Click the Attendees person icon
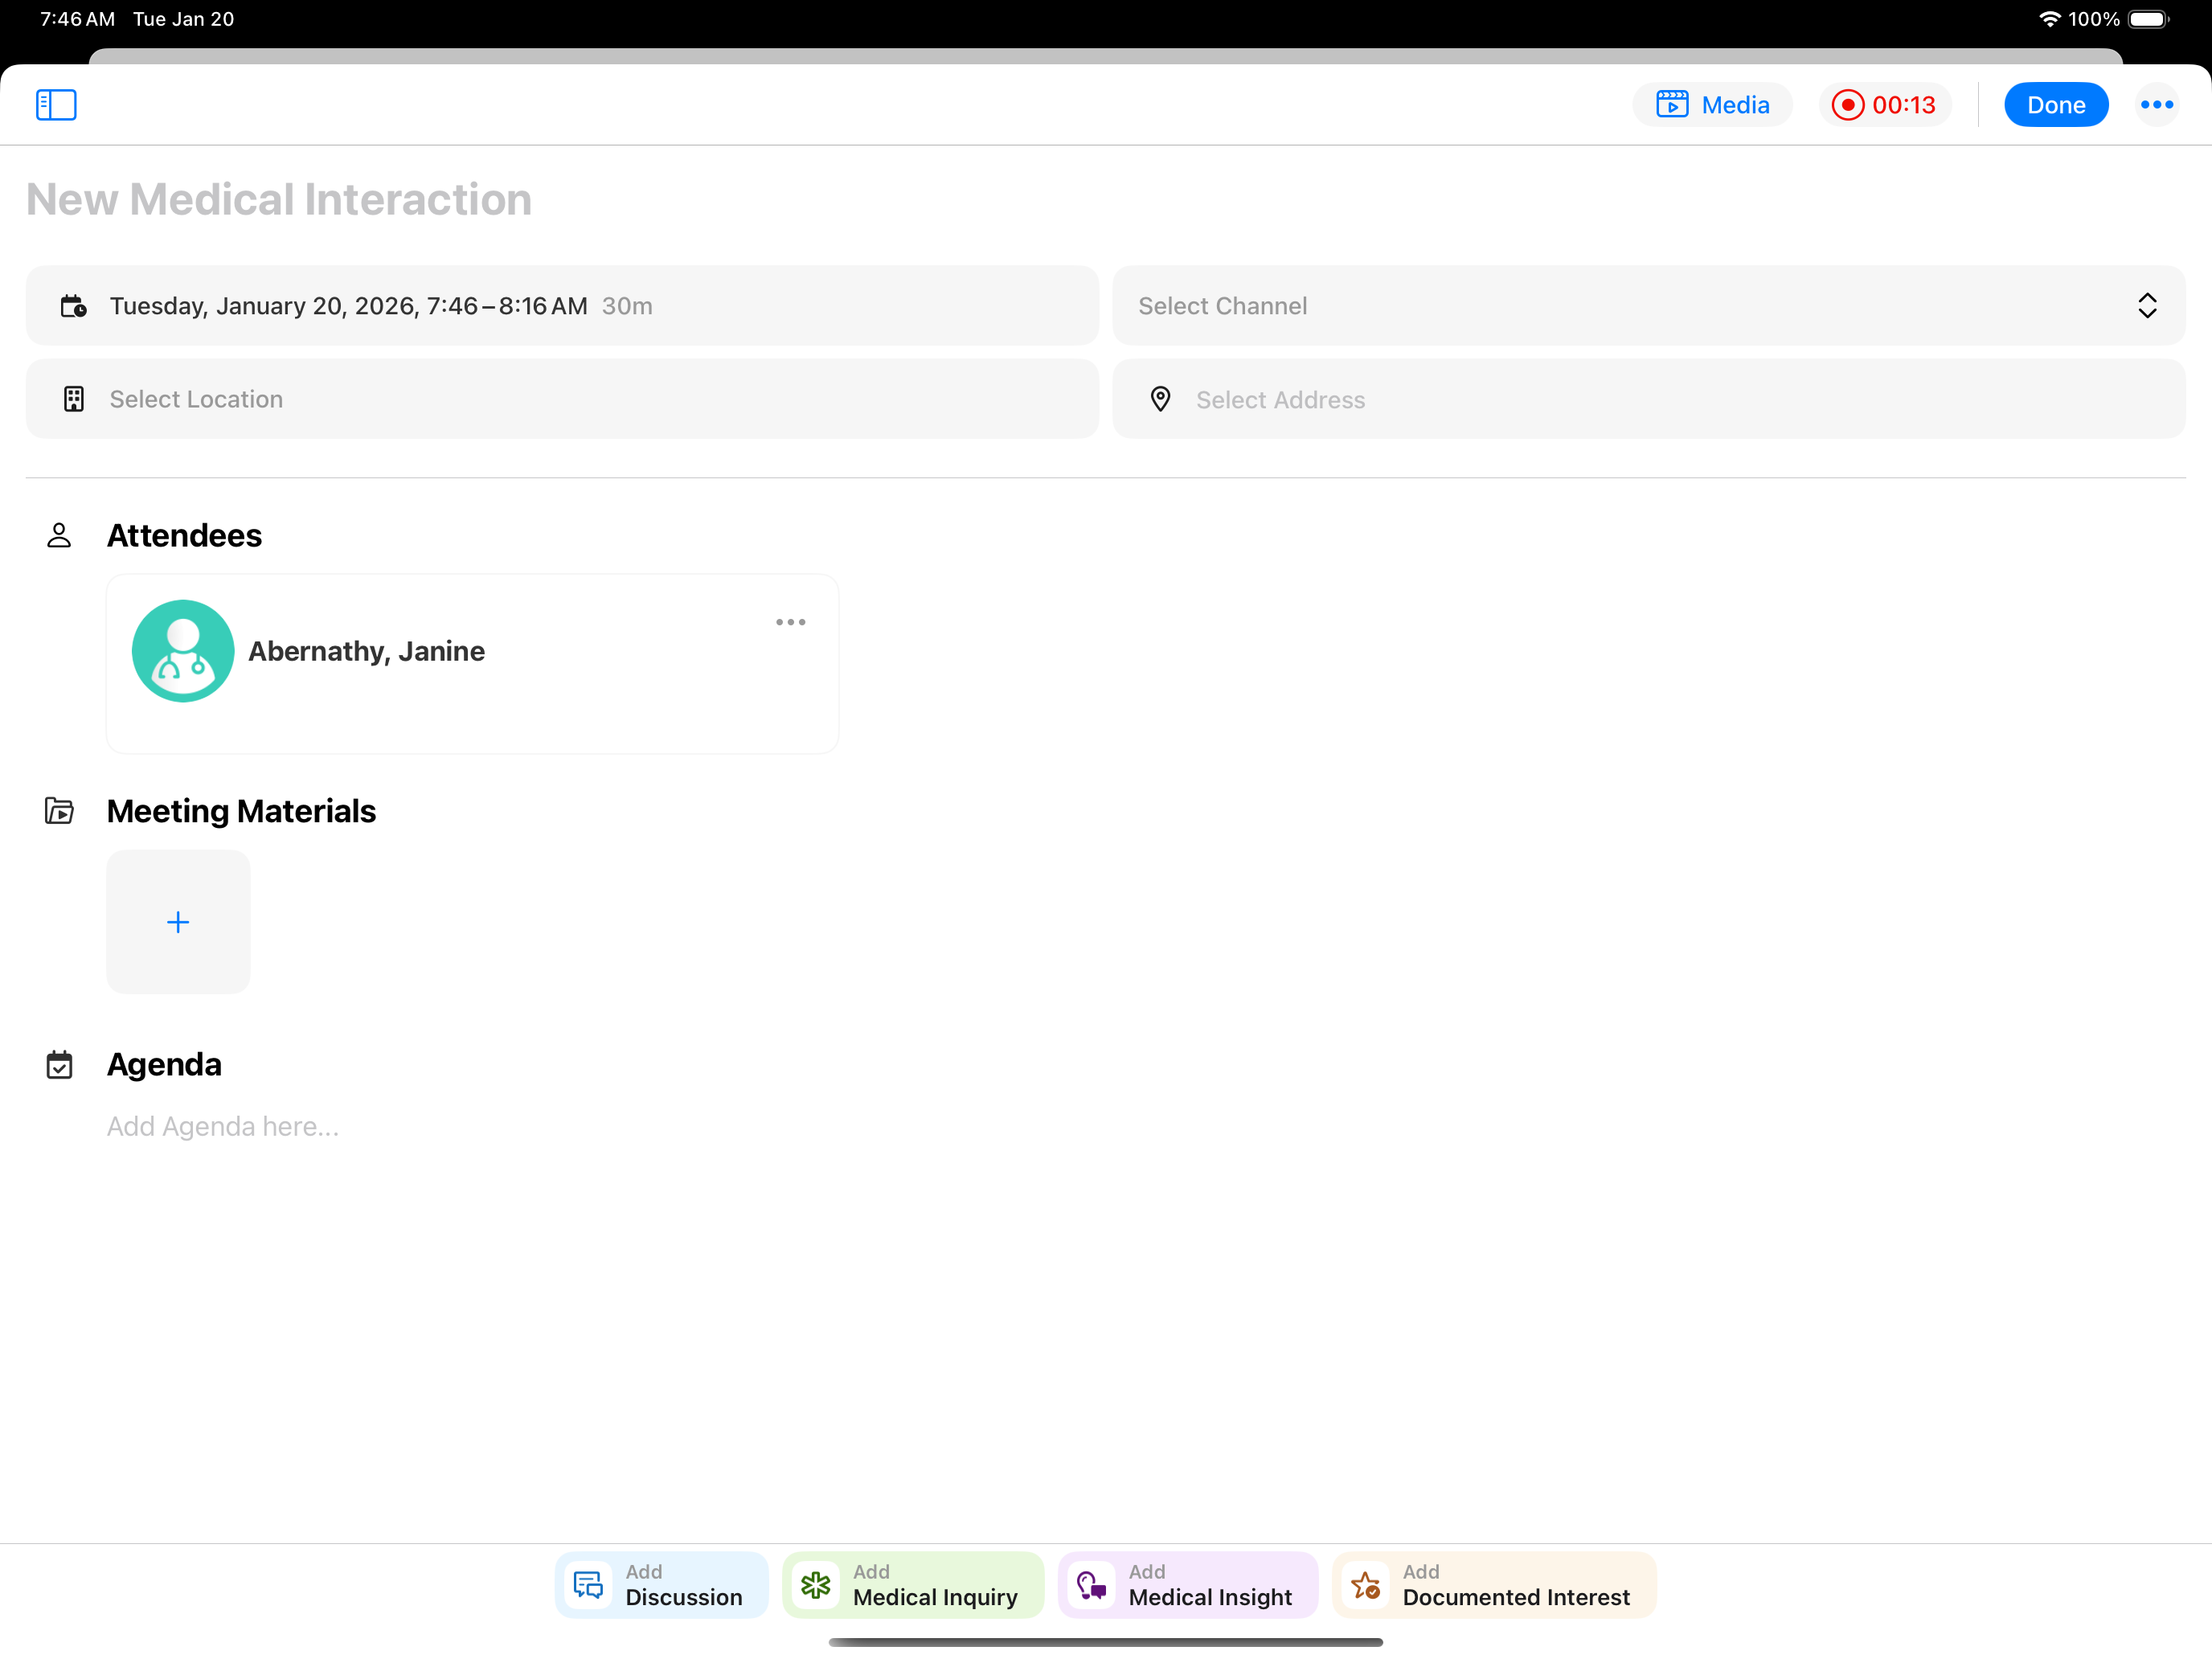The height and width of the screenshot is (1659, 2212). (x=59, y=536)
